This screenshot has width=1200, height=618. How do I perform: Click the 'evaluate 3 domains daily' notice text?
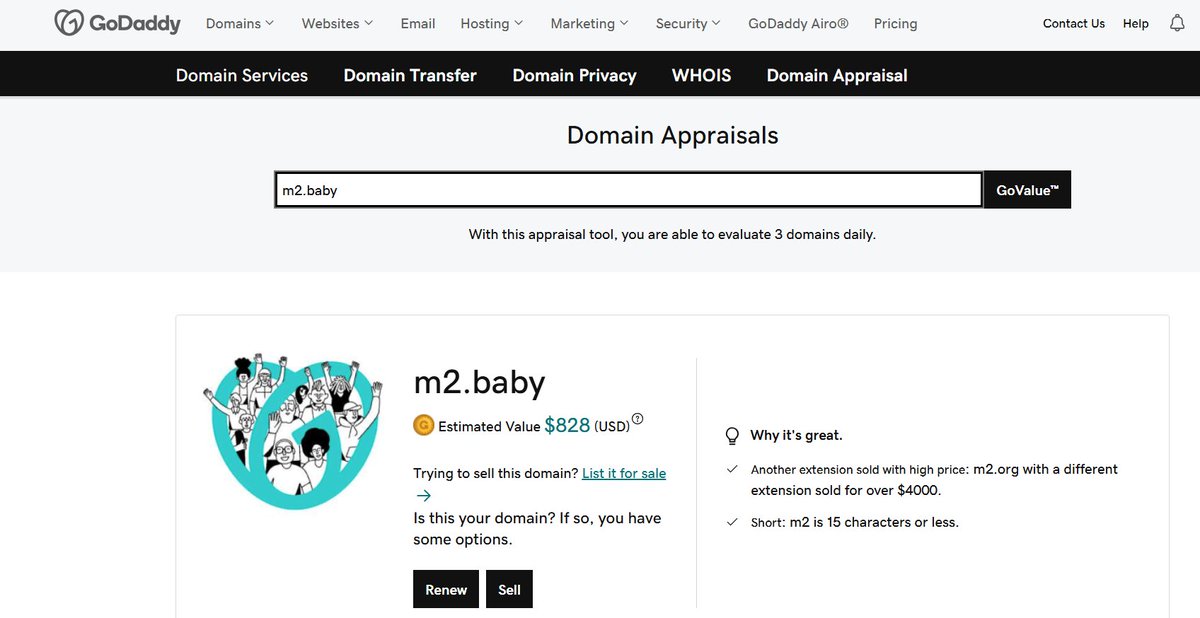point(673,235)
